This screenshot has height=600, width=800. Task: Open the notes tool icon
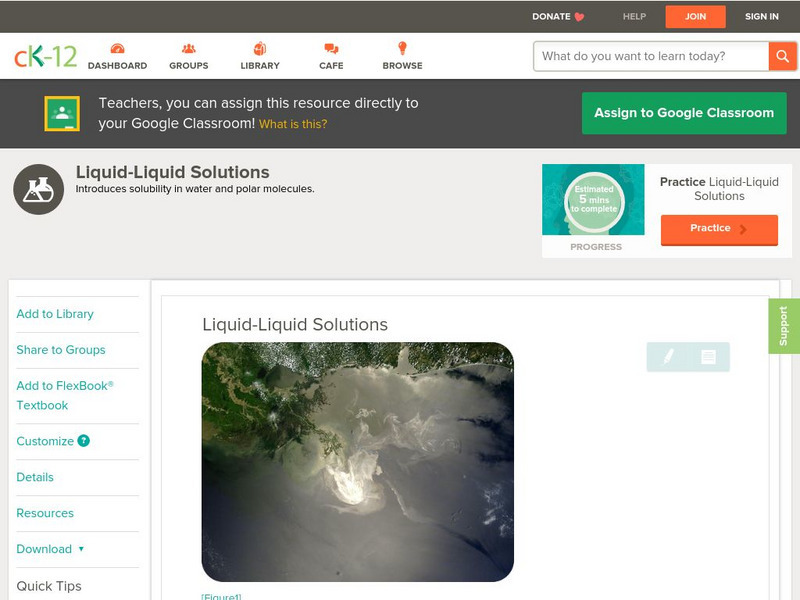[x=708, y=357]
